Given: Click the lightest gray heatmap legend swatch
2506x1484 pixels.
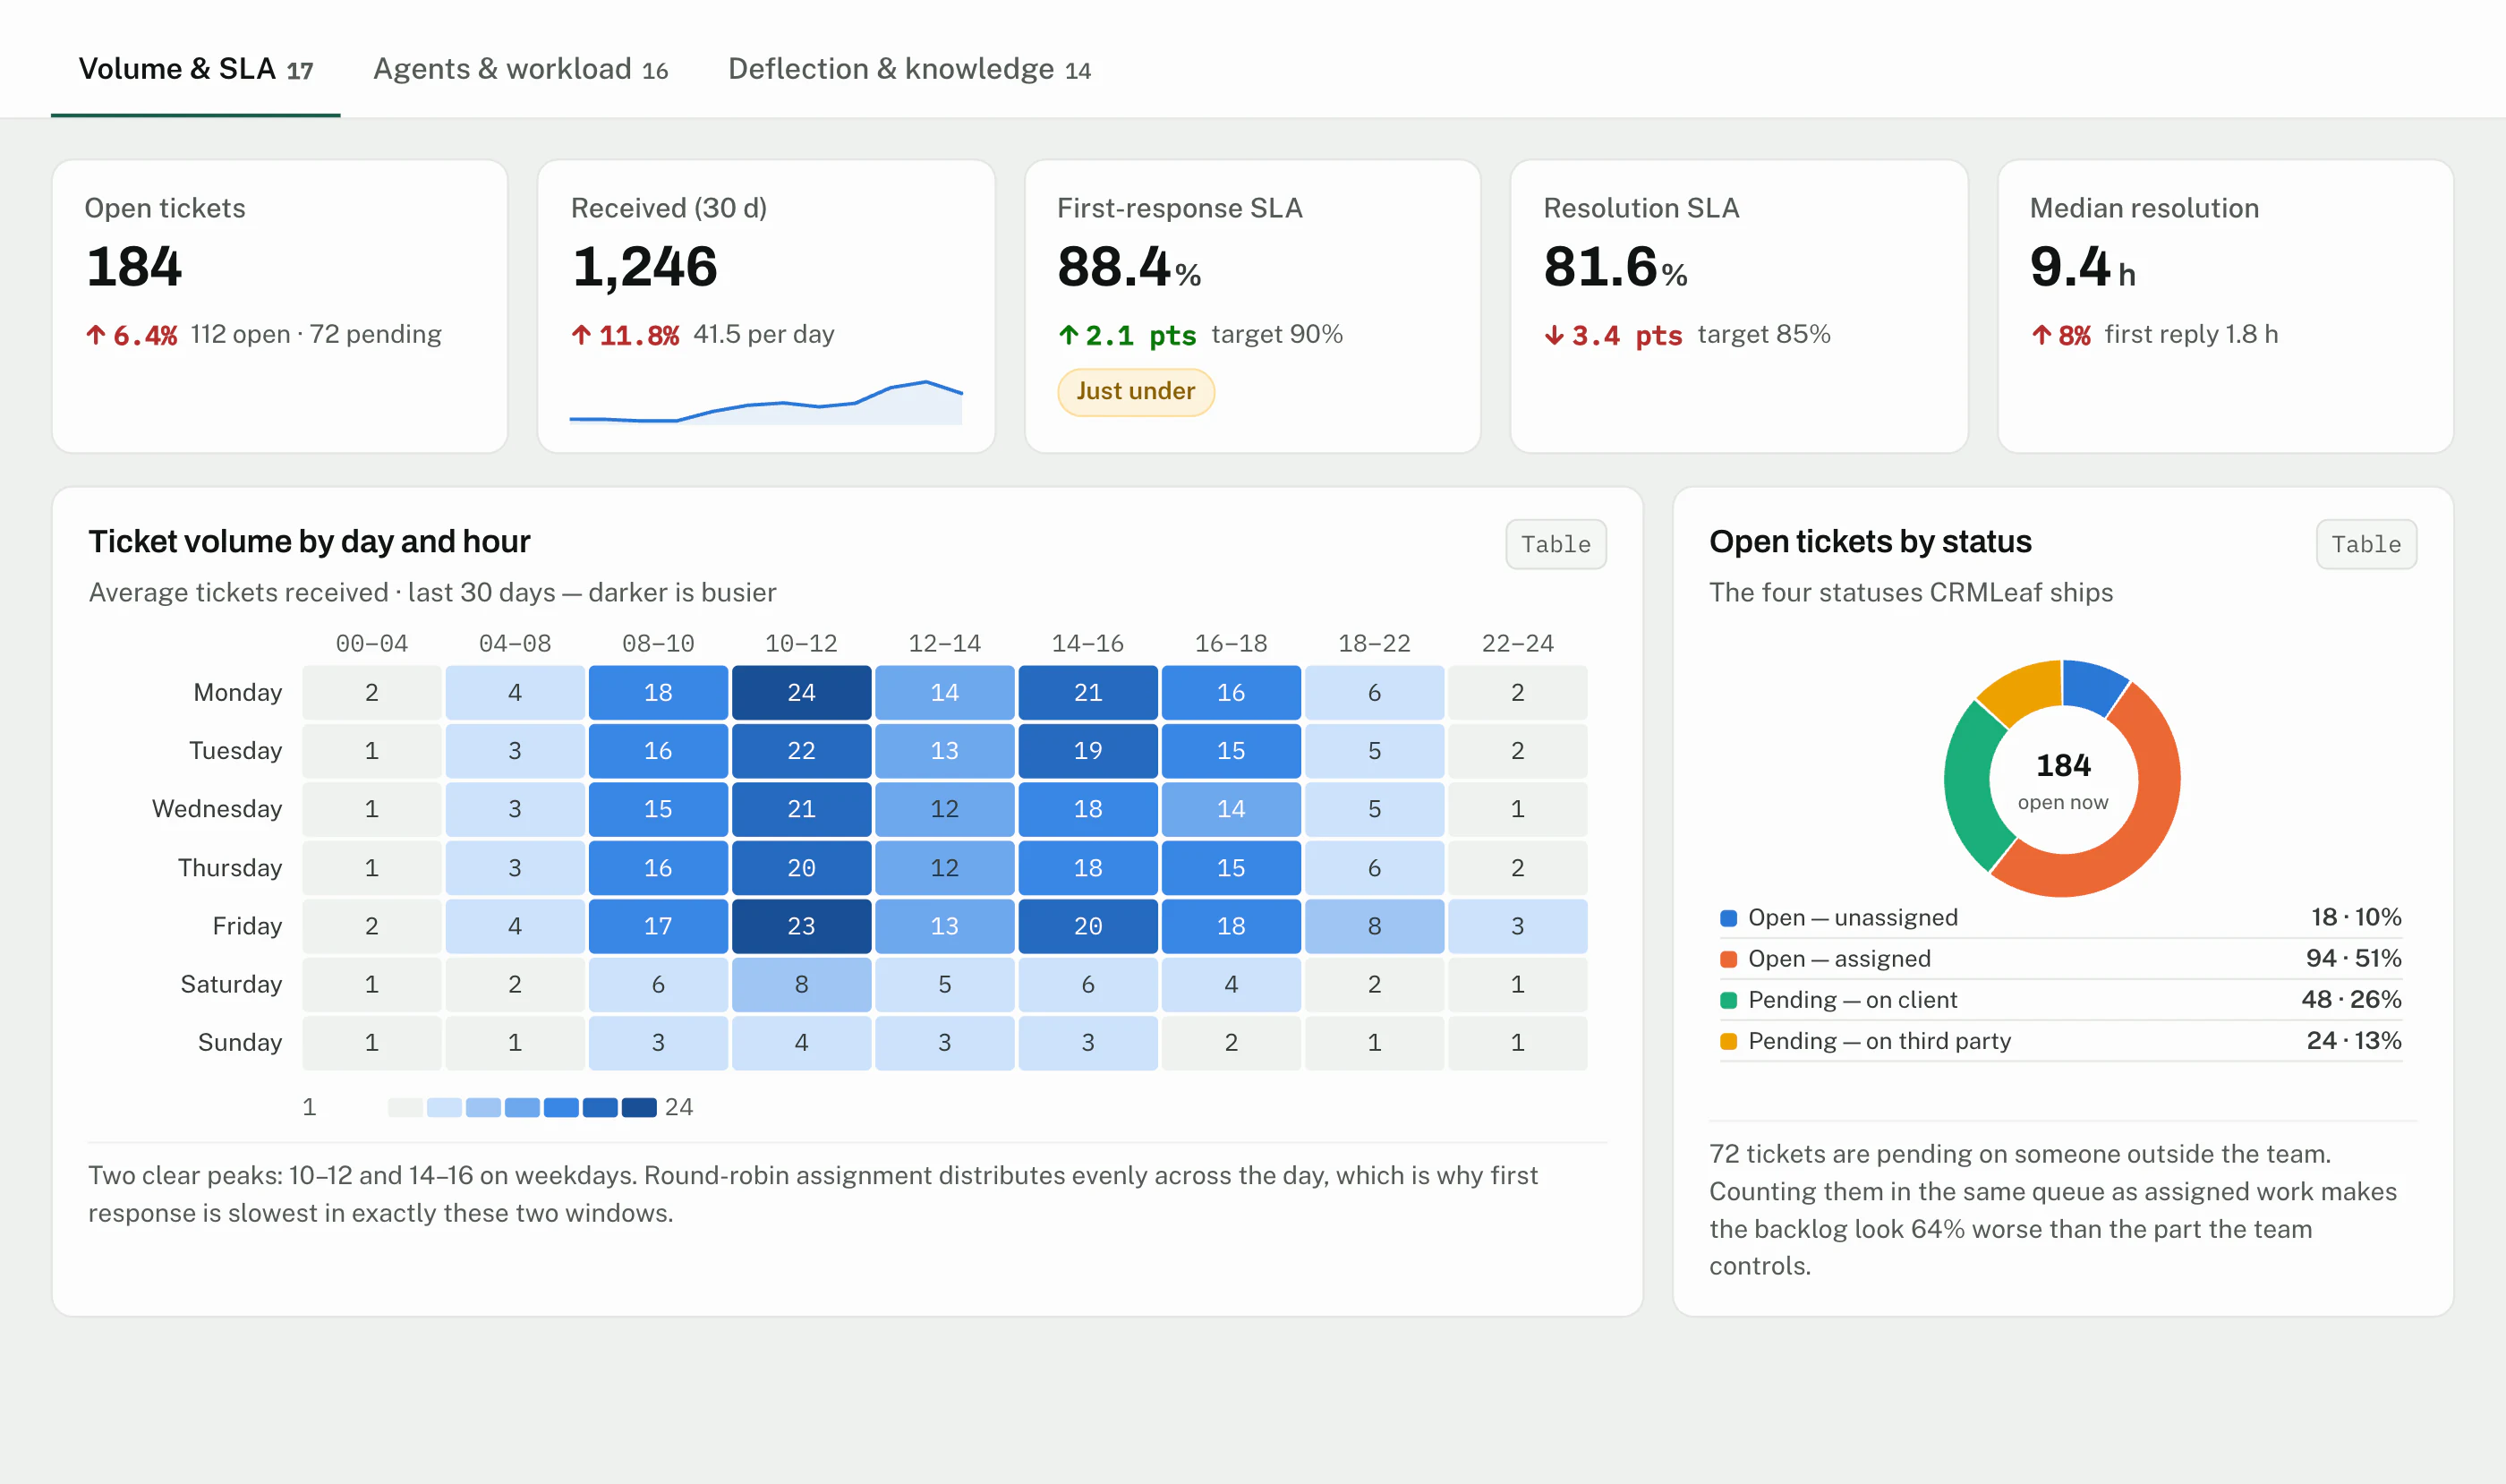Looking at the screenshot, I should [x=405, y=1107].
